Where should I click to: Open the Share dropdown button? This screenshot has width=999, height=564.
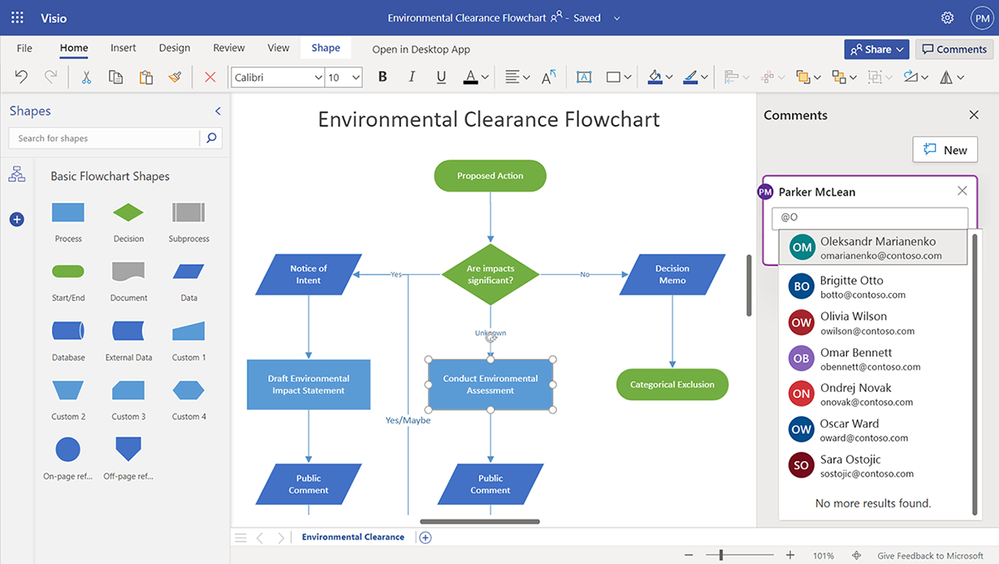[x=877, y=49]
